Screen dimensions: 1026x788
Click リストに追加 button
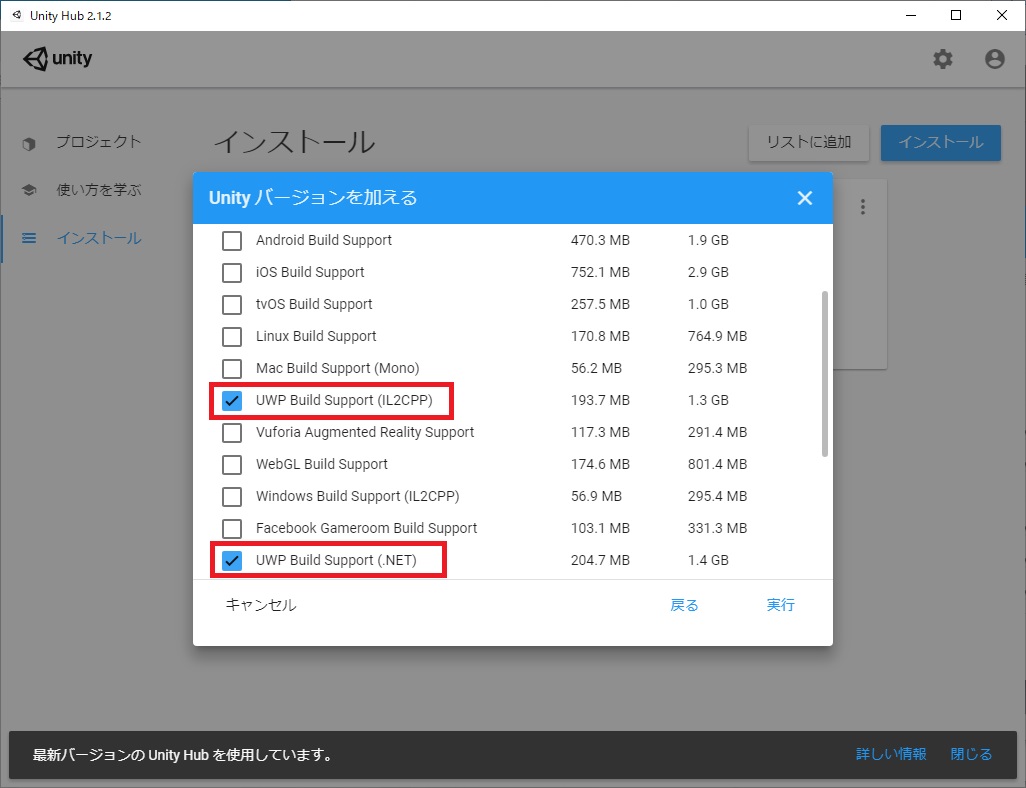[x=809, y=143]
